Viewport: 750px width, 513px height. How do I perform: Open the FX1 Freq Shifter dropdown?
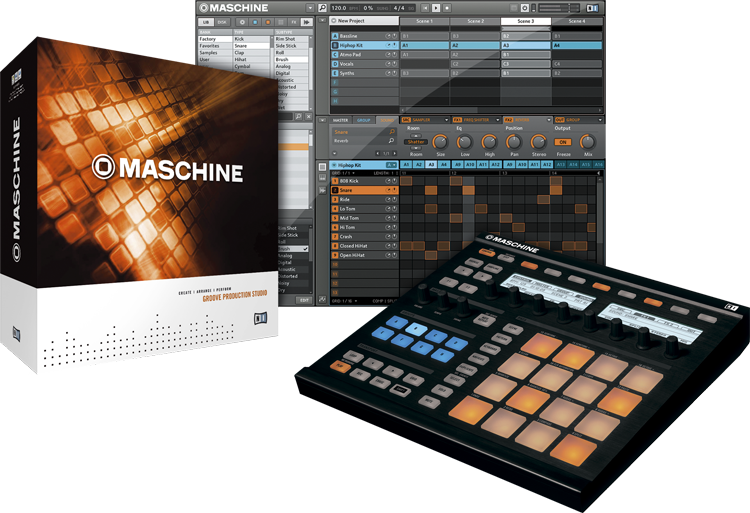tap(497, 120)
